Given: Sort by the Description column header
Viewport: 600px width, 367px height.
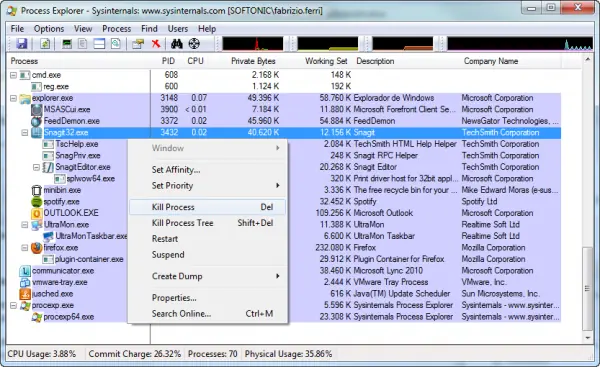Looking at the screenshot, I should (375, 61).
